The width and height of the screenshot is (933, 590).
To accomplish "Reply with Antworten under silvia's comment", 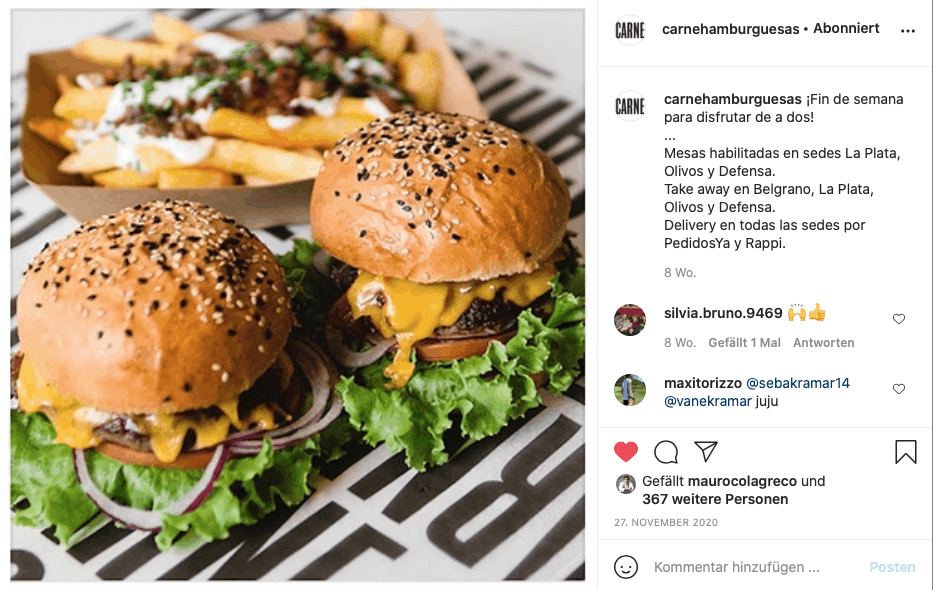I will pyautogui.click(x=824, y=343).
